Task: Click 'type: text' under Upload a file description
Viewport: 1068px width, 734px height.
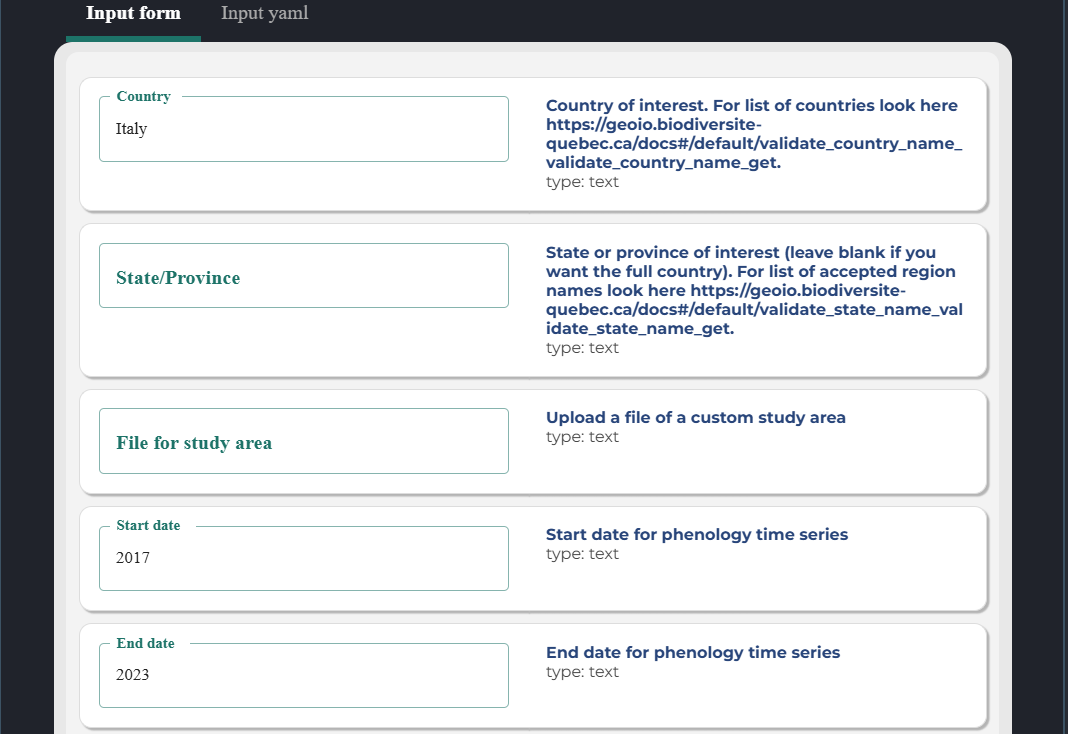Action: 582,437
